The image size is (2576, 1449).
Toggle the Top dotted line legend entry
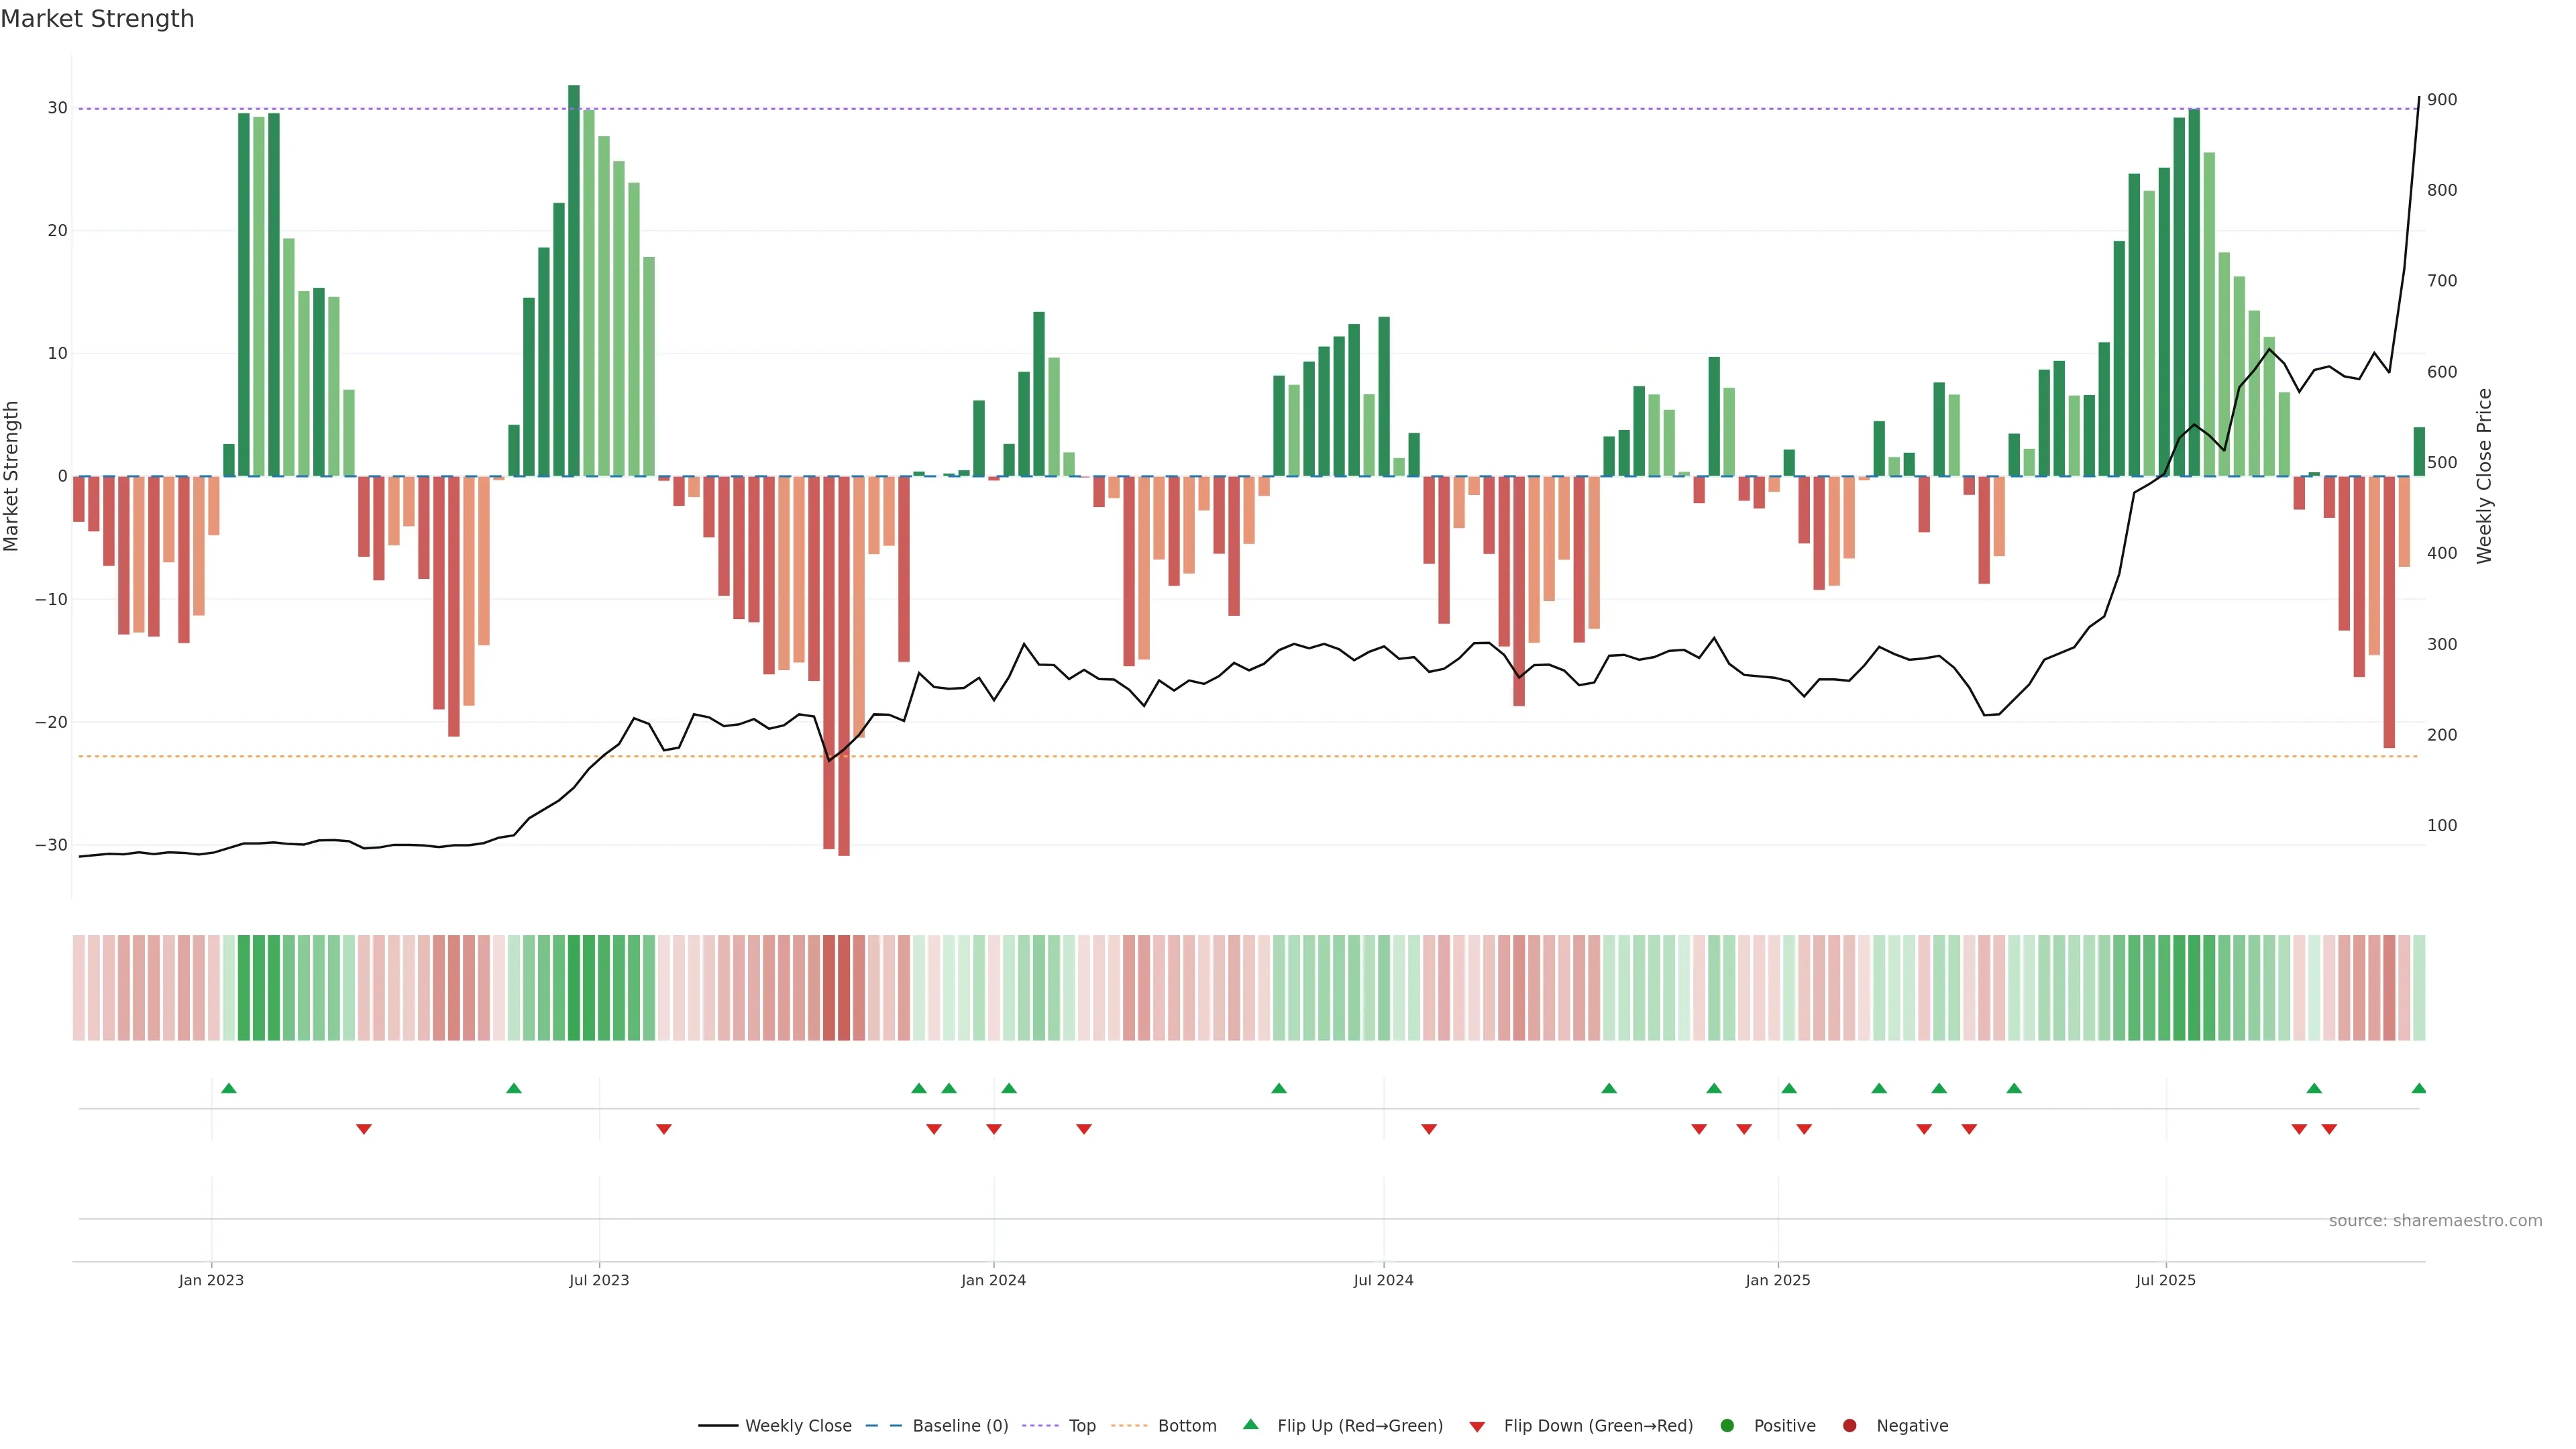click(1082, 1426)
